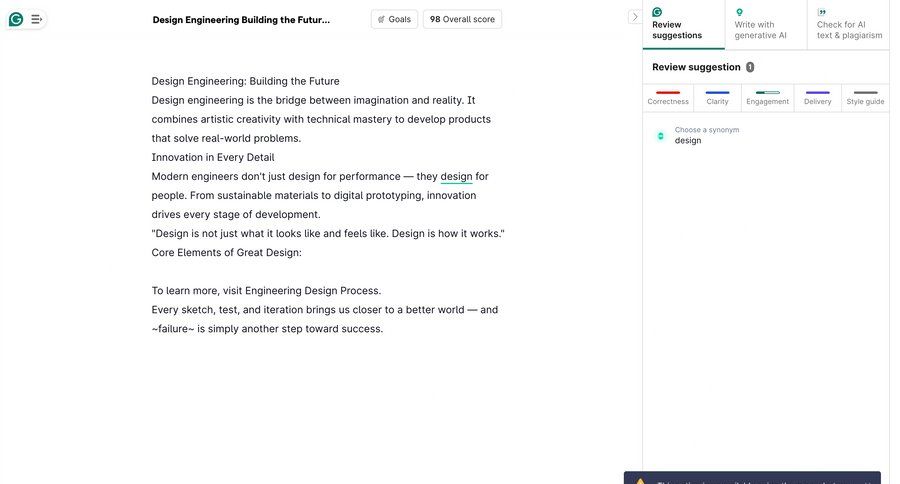This screenshot has width=900, height=484.
Task: Click the line 'Innovation in Every Detail'
Action: 213,157
